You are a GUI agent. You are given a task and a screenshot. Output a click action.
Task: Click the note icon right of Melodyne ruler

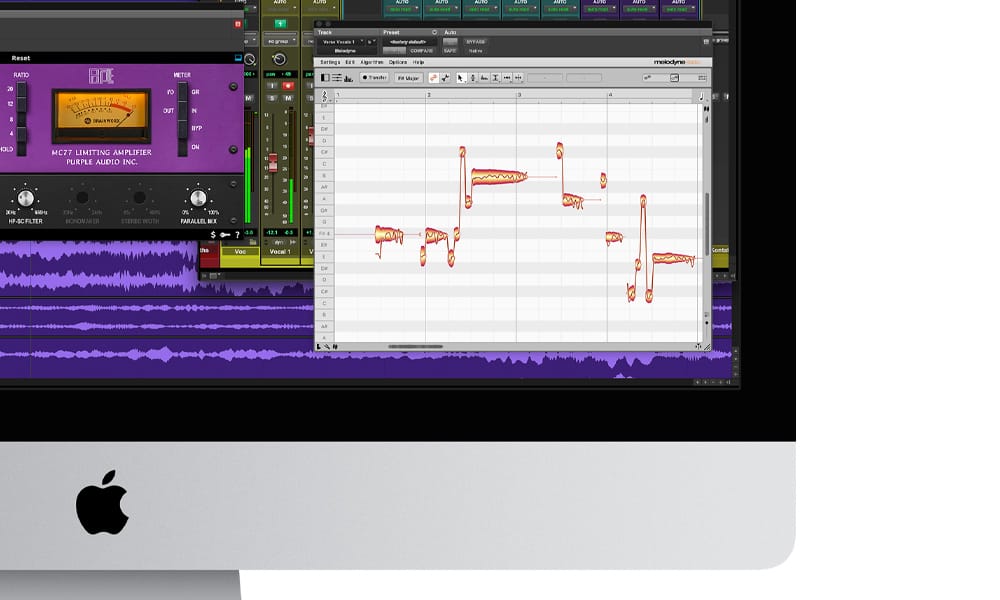click(702, 96)
